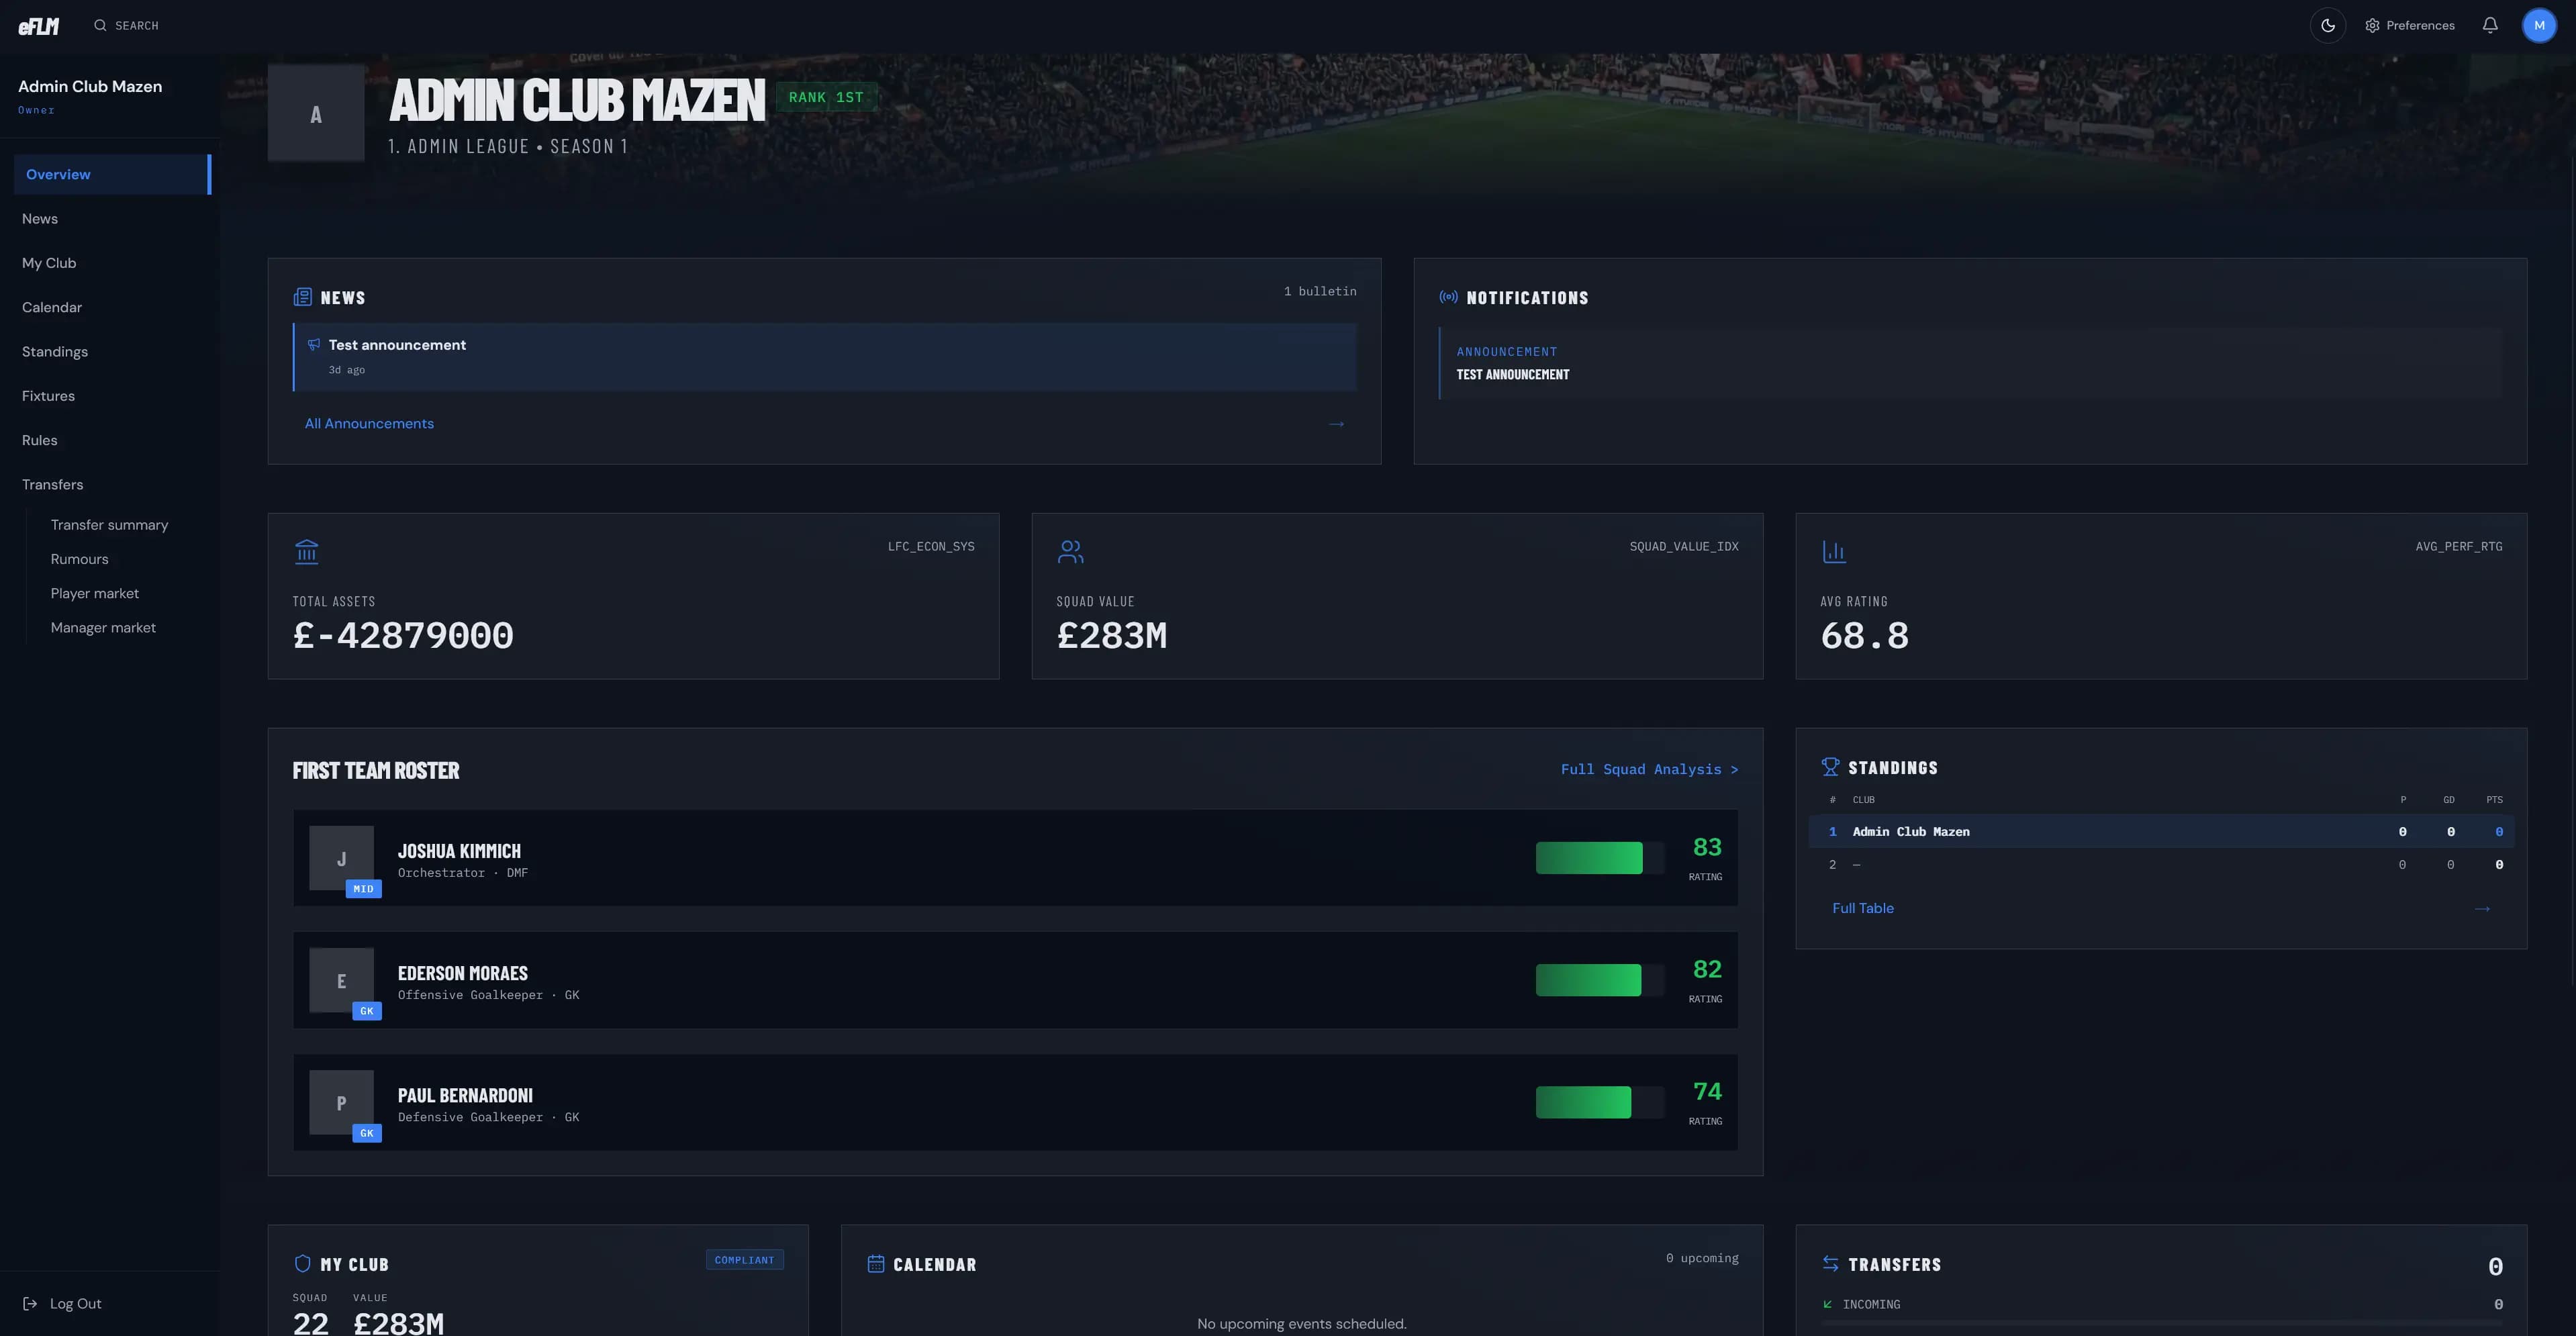Open Transfer summary submenu item
This screenshot has height=1336, width=2576.
point(109,525)
